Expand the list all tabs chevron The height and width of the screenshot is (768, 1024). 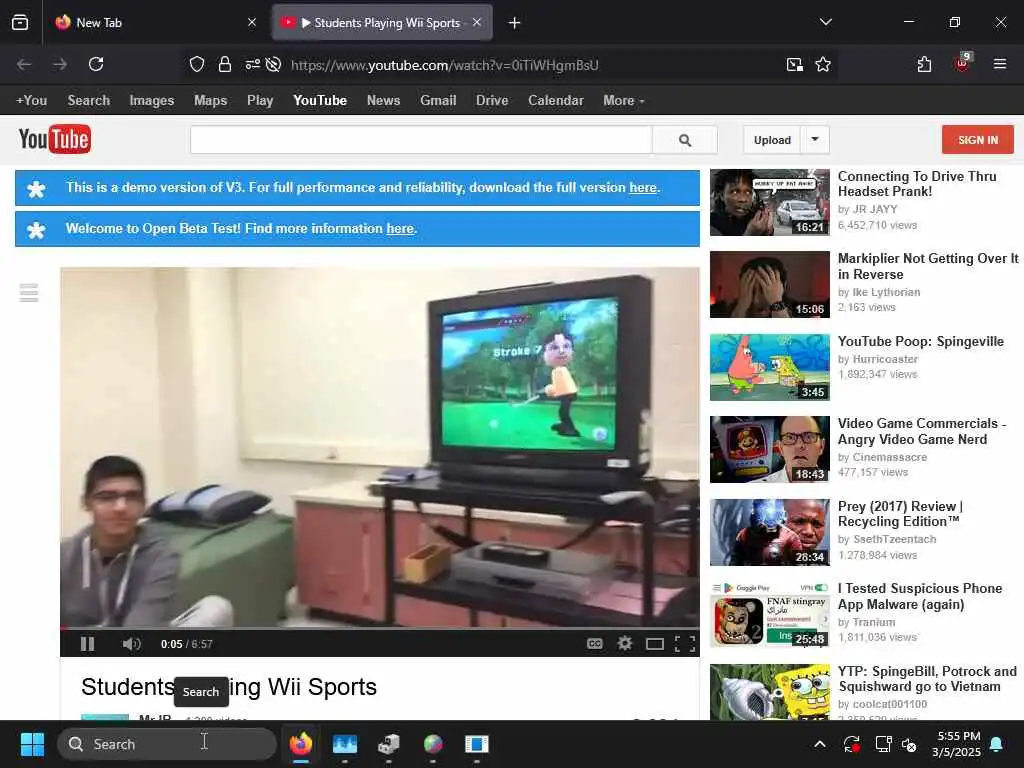pos(825,22)
